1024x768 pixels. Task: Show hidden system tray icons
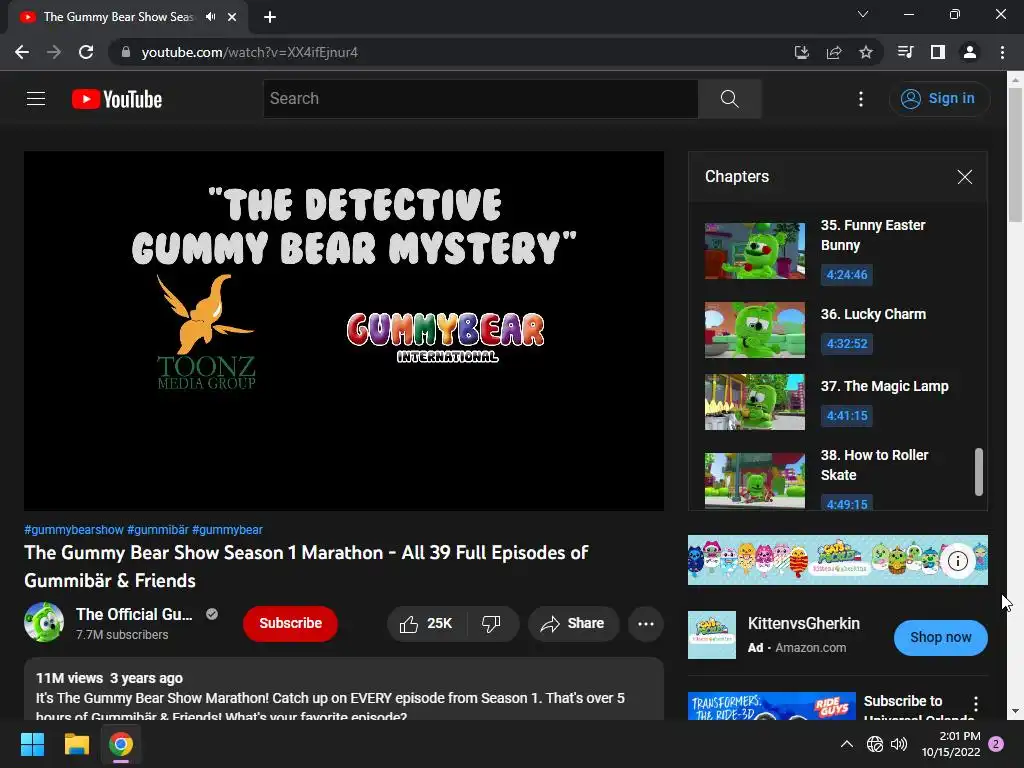point(846,744)
